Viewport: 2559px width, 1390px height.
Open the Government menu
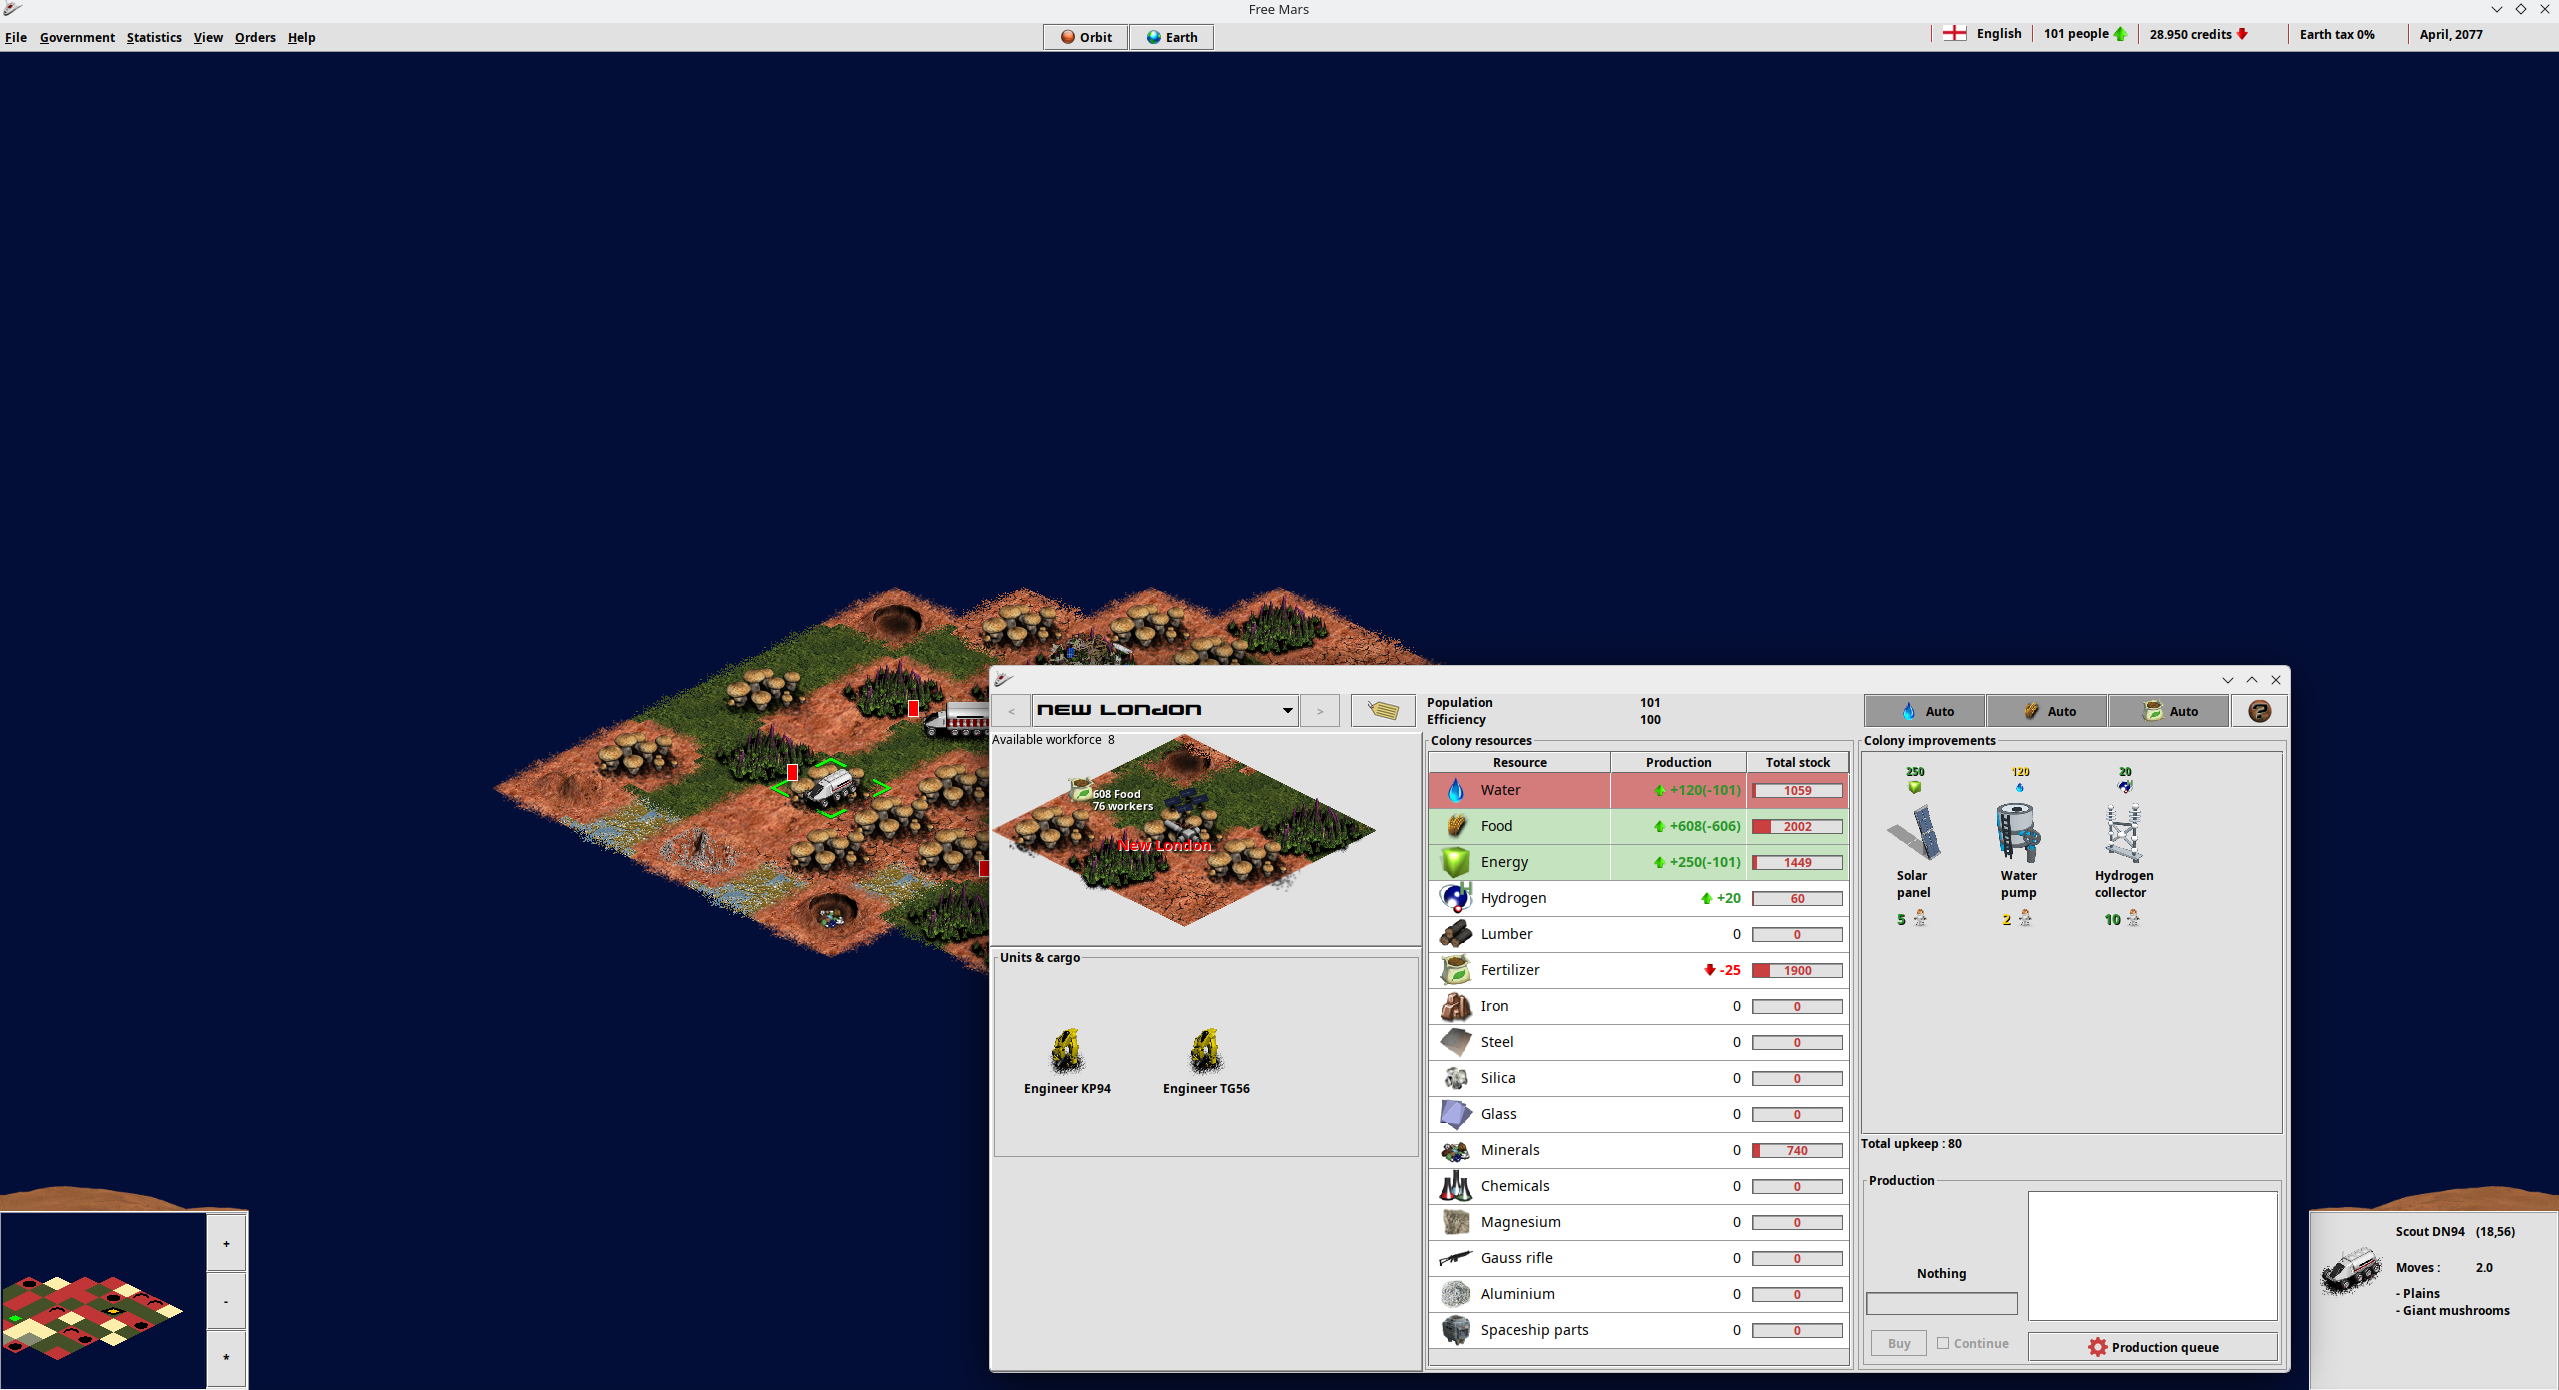coord(77,37)
